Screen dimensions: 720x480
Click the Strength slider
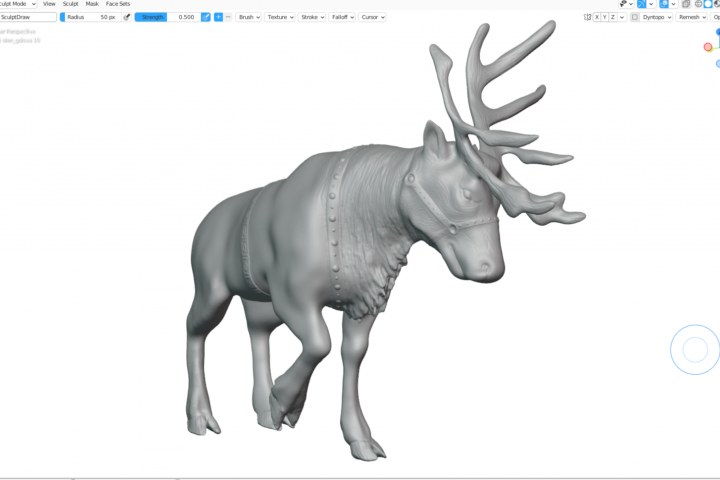coord(168,17)
